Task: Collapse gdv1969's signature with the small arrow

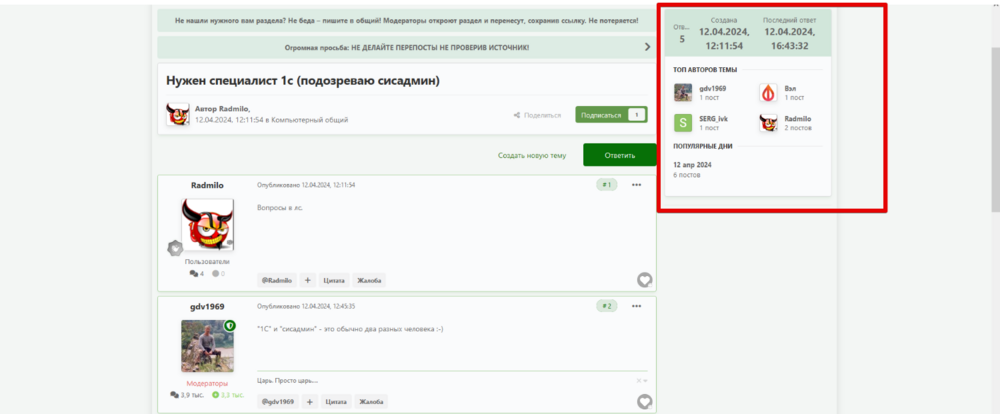Action: (645, 381)
